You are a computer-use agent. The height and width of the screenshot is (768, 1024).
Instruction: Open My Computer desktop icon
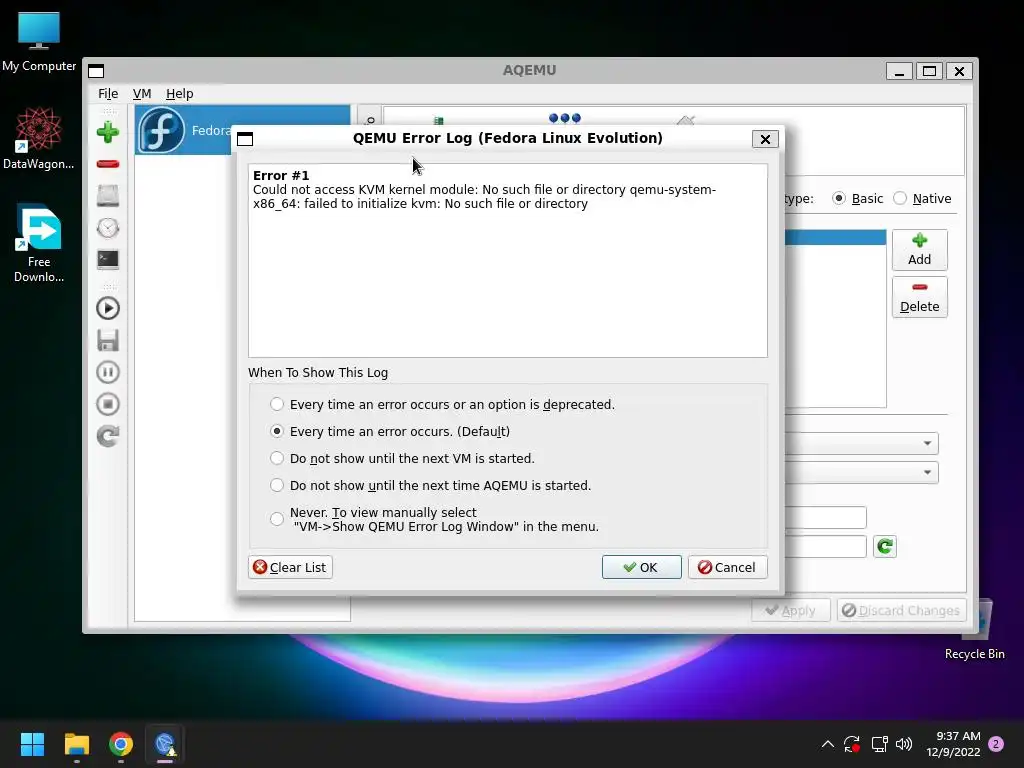pyautogui.click(x=39, y=42)
